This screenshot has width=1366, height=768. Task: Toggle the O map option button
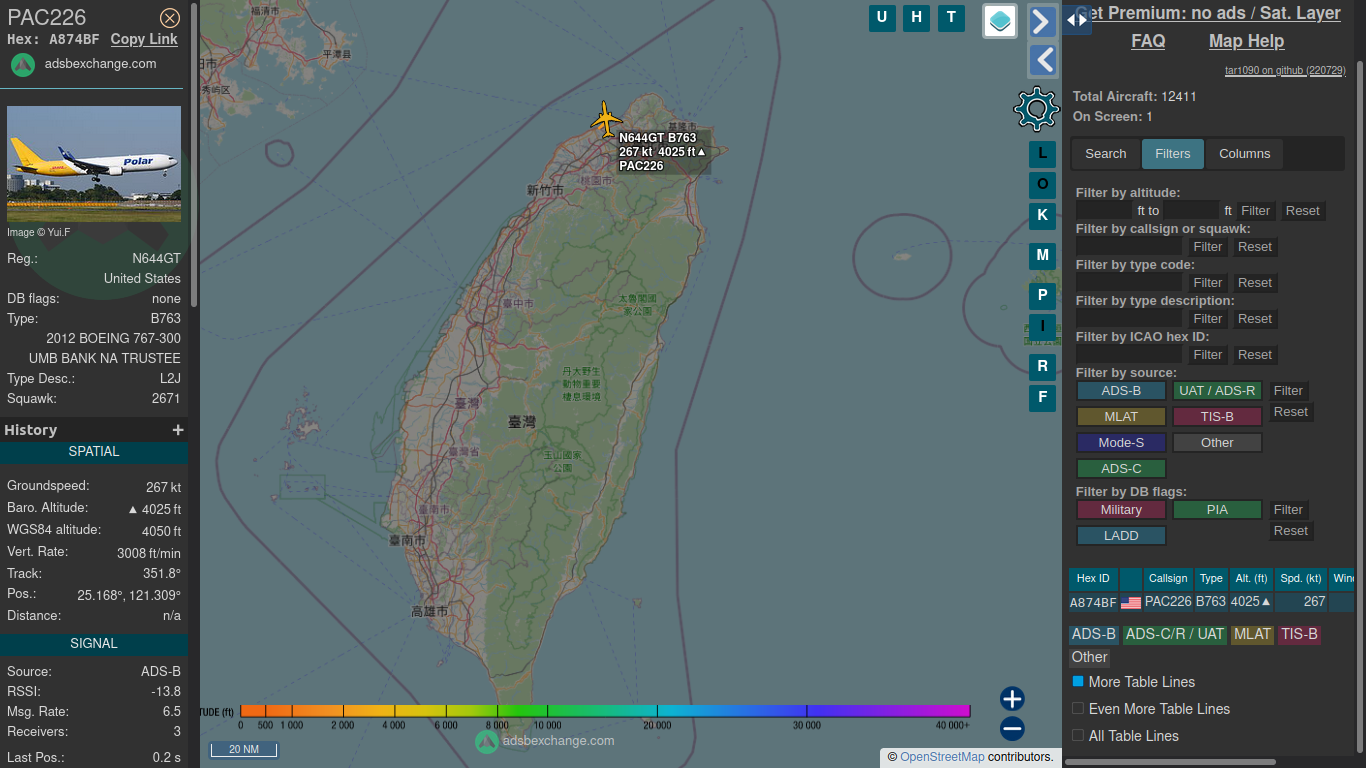pos(1042,185)
